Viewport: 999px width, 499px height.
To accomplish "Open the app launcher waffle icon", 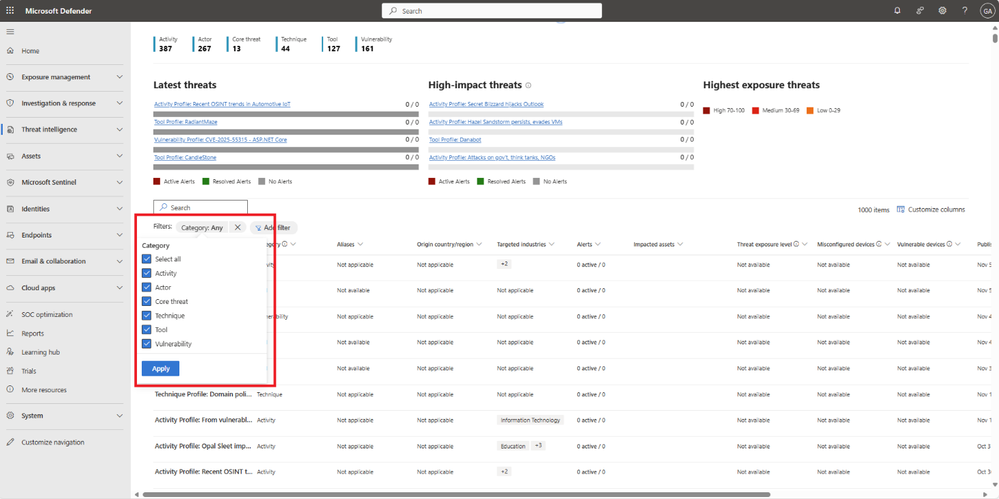I will tap(10, 10).
